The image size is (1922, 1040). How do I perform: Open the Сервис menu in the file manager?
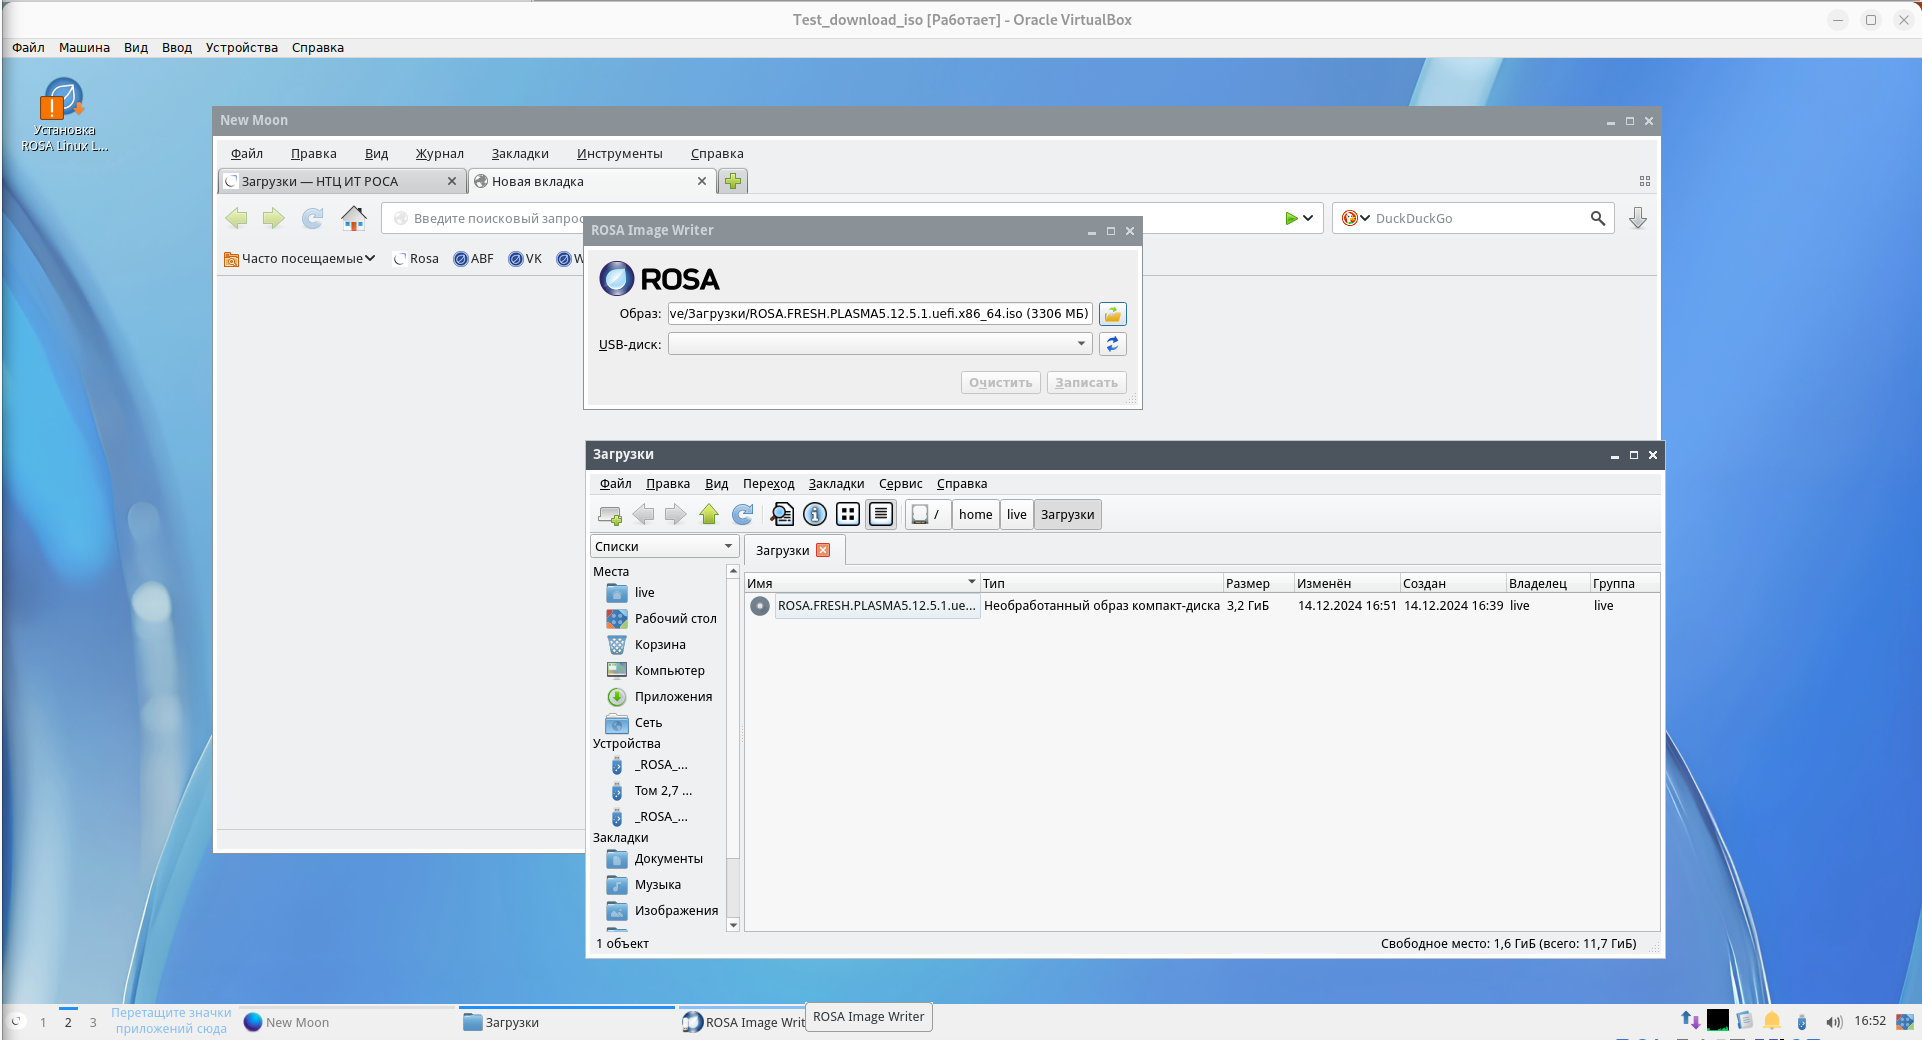900,484
